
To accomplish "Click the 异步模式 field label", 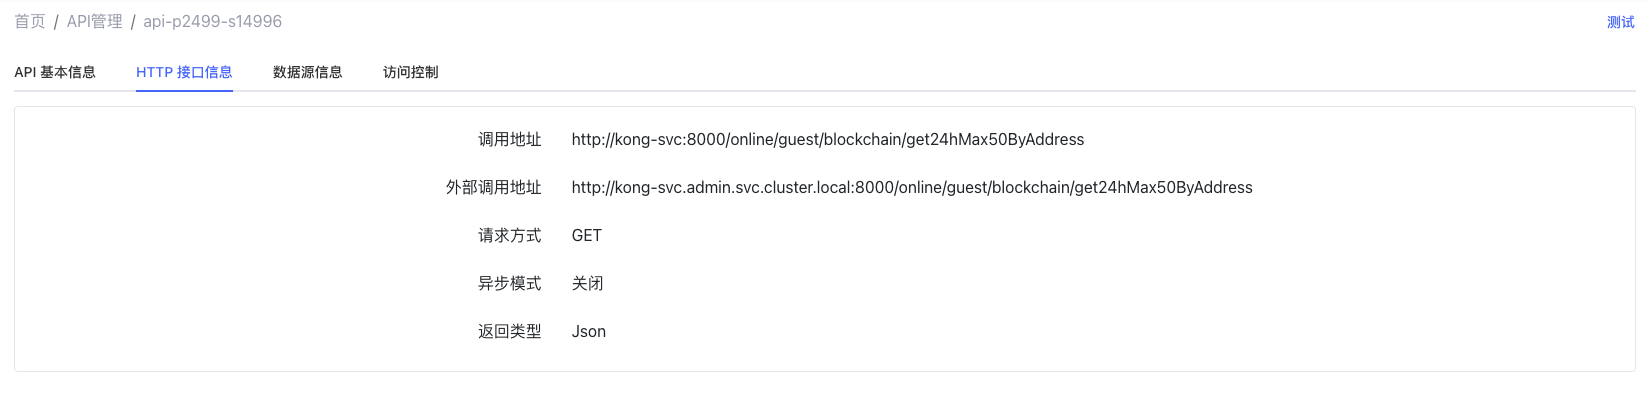I will pyautogui.click(x=510, y=283).
